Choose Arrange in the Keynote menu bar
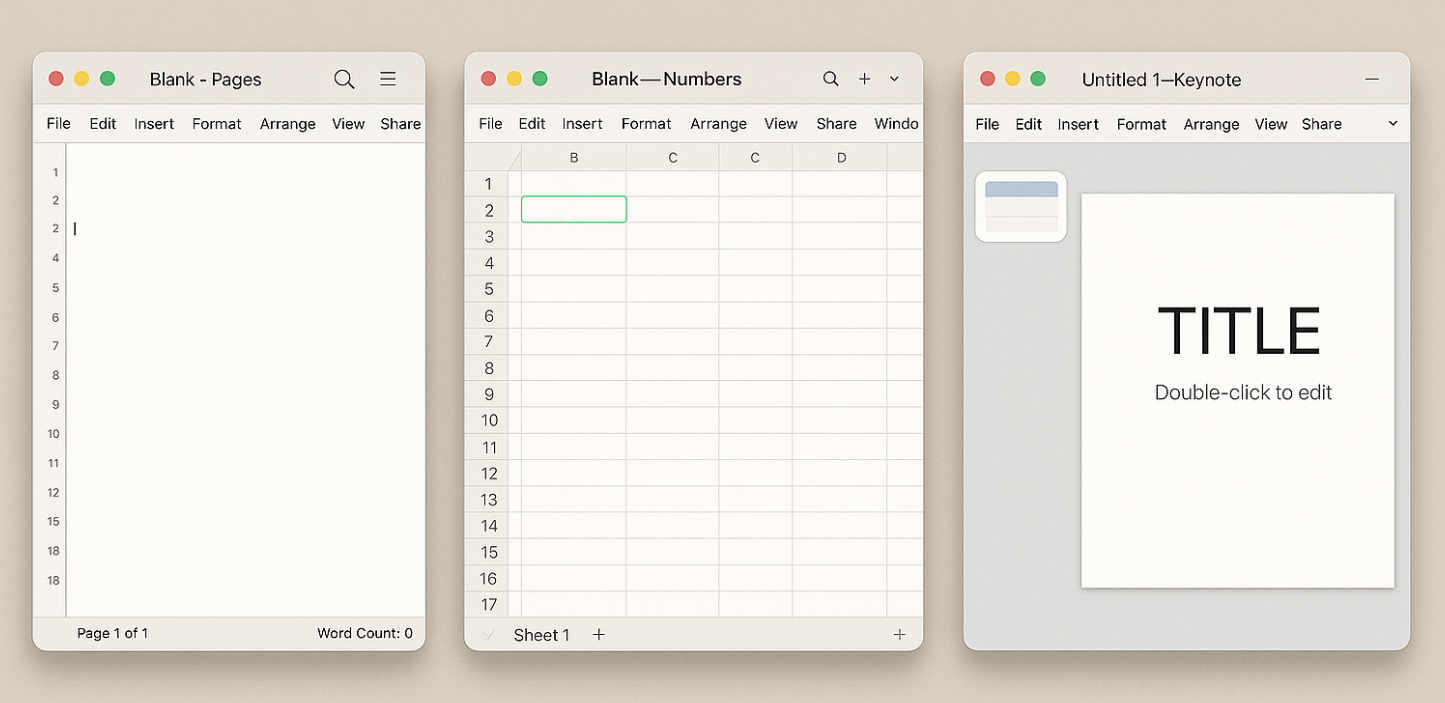 tap(1212, 124)
